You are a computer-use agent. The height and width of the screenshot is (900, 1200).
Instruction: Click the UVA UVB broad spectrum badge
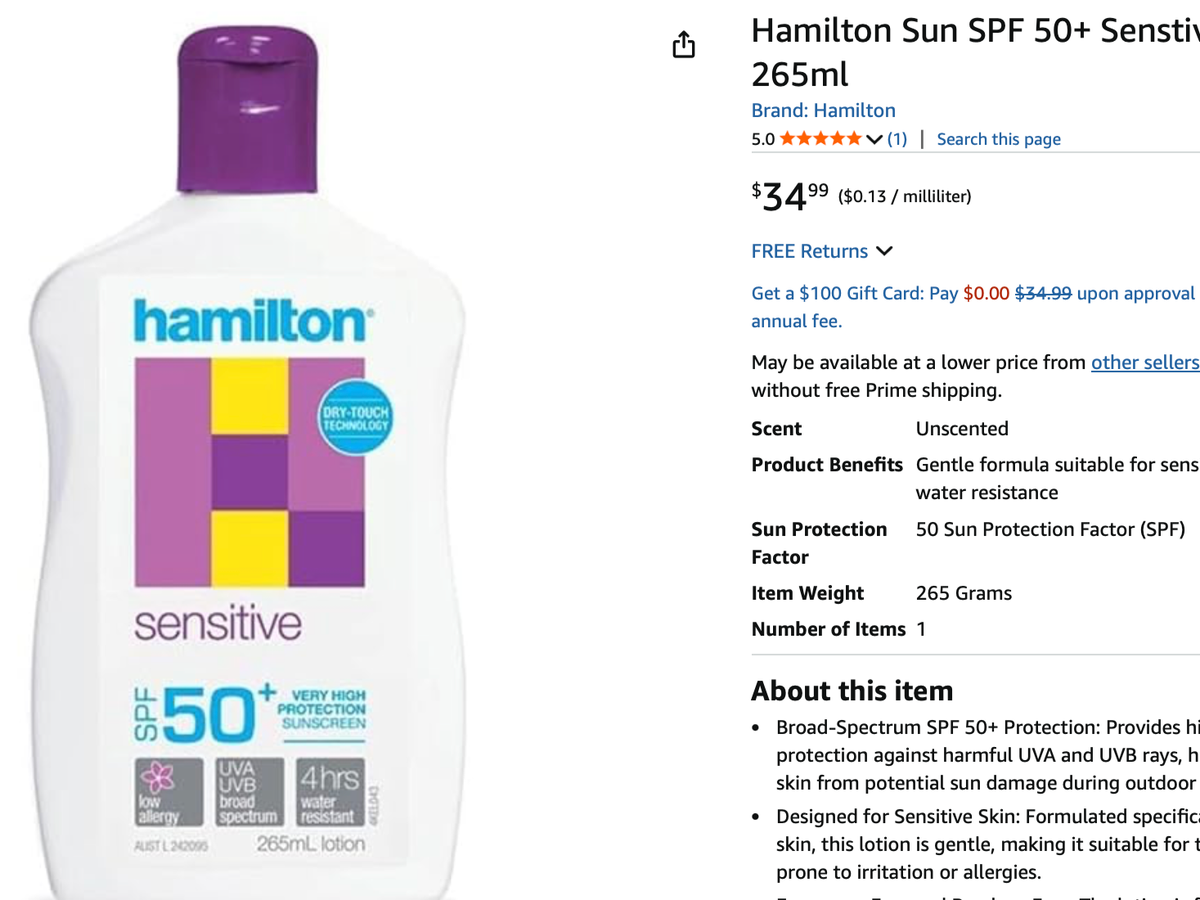pos(250,792)
